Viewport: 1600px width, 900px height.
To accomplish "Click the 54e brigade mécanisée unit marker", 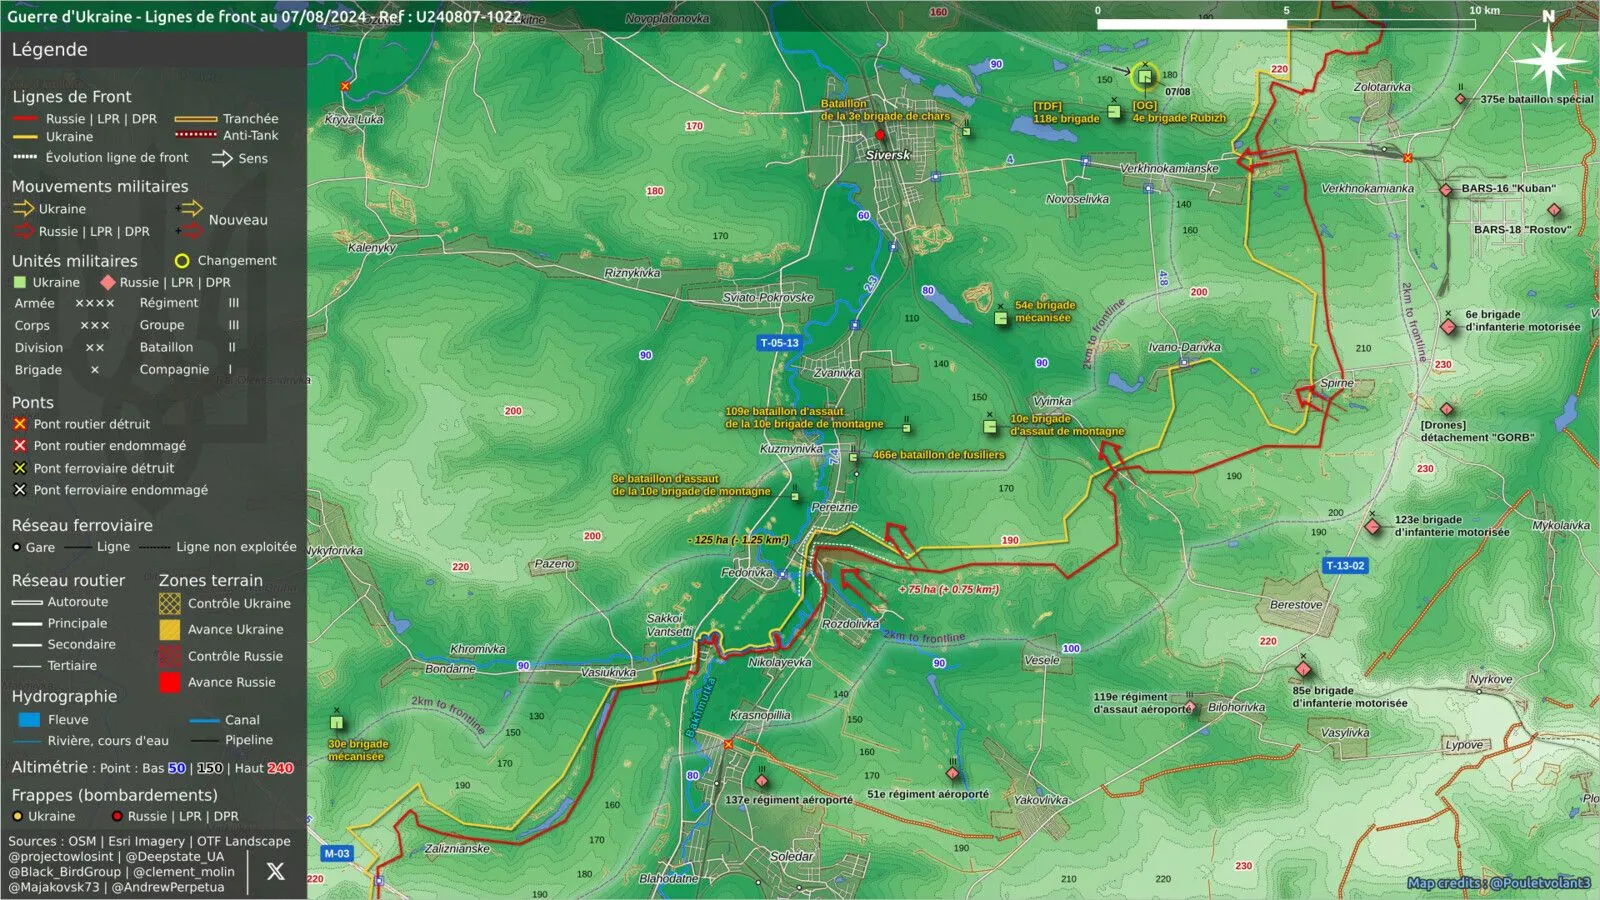I will click(1001, 318).
